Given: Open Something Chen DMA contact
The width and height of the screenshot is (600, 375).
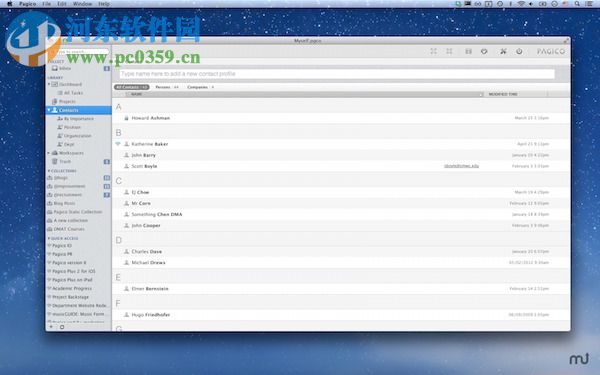Looking at the screenshot, I should click(x=157, y=215).
